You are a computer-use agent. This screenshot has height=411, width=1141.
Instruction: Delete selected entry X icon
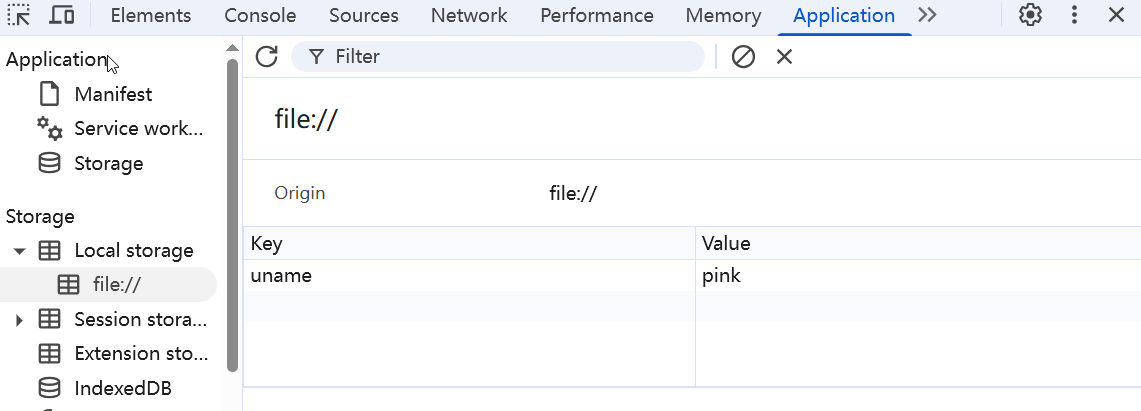tap(784, 57)
